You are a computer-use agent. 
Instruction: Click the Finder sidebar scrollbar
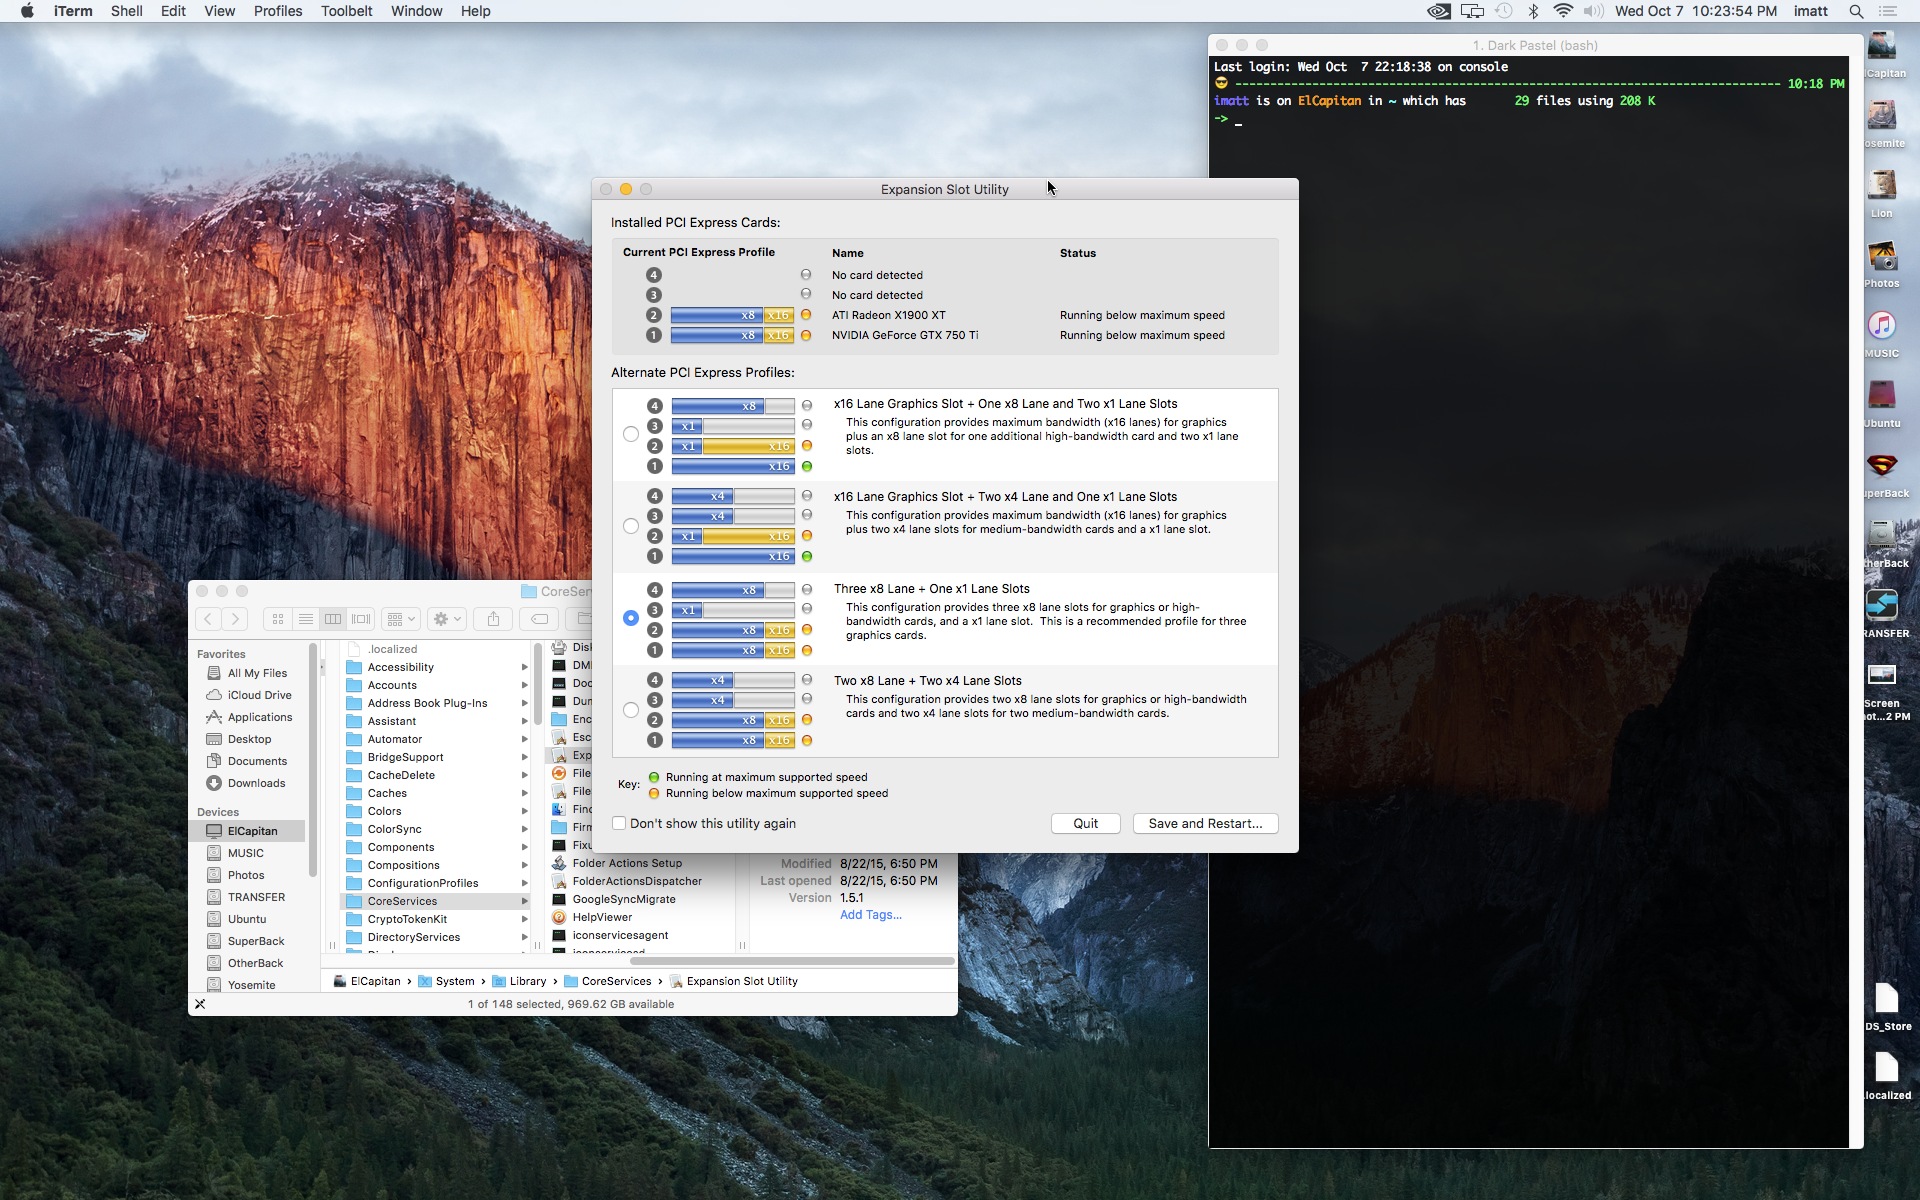tap(314, 760)
